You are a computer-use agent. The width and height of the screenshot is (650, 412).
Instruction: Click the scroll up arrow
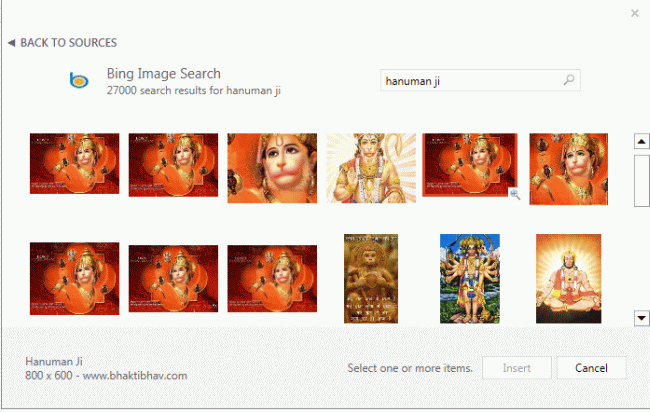tap(641, 141)
